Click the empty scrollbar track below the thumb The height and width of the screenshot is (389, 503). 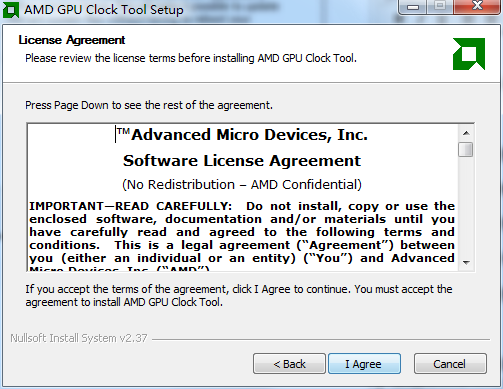466,206
